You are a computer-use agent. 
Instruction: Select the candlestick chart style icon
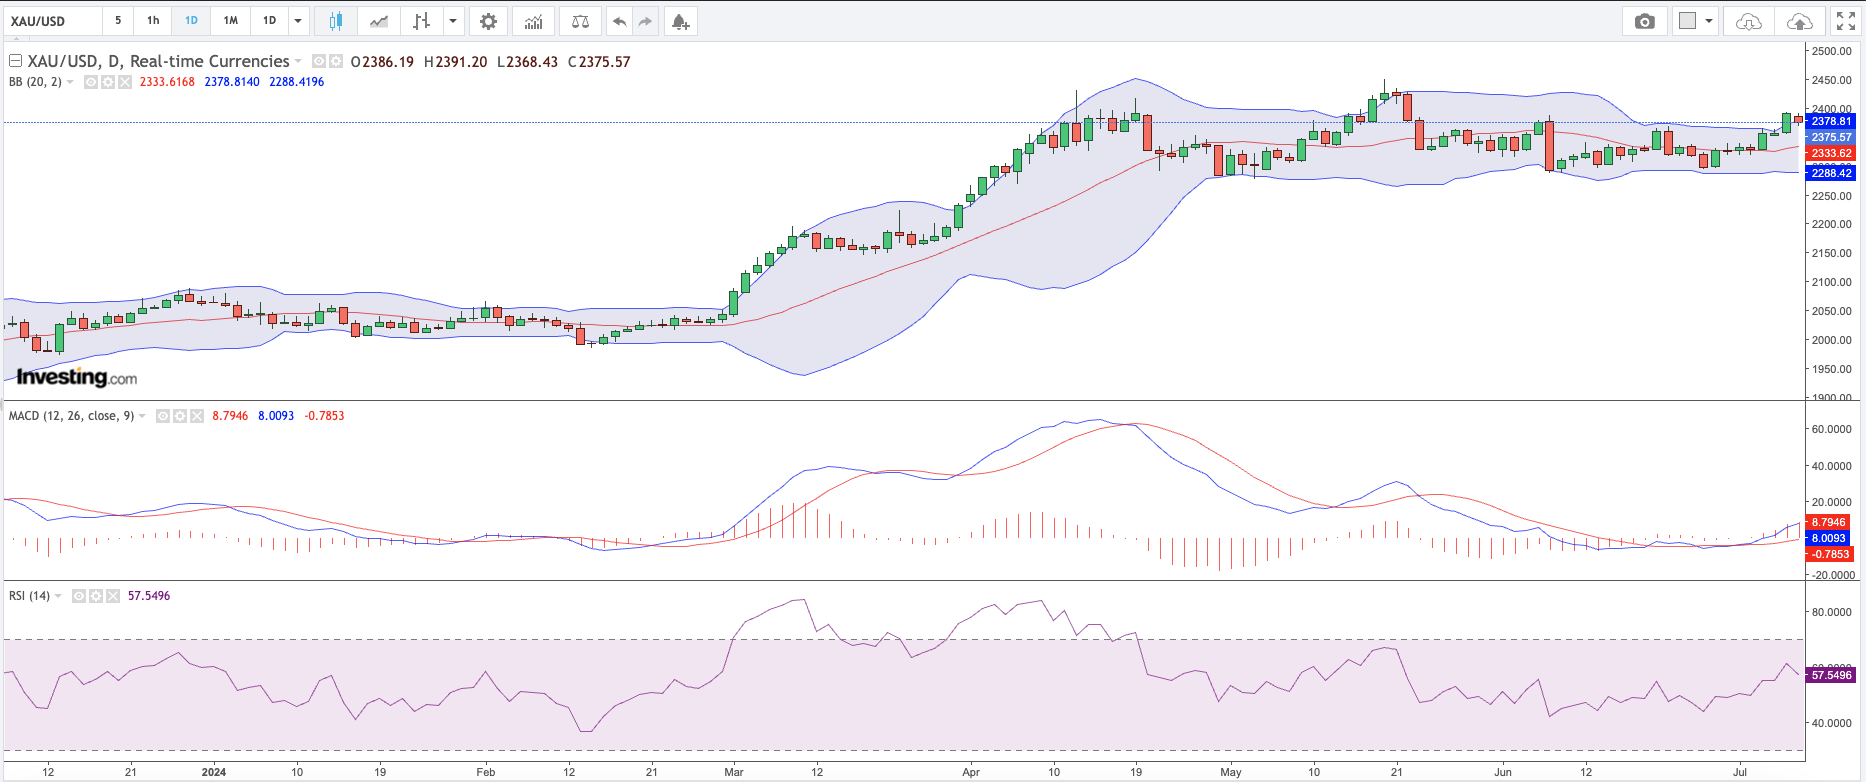point(336,21)
